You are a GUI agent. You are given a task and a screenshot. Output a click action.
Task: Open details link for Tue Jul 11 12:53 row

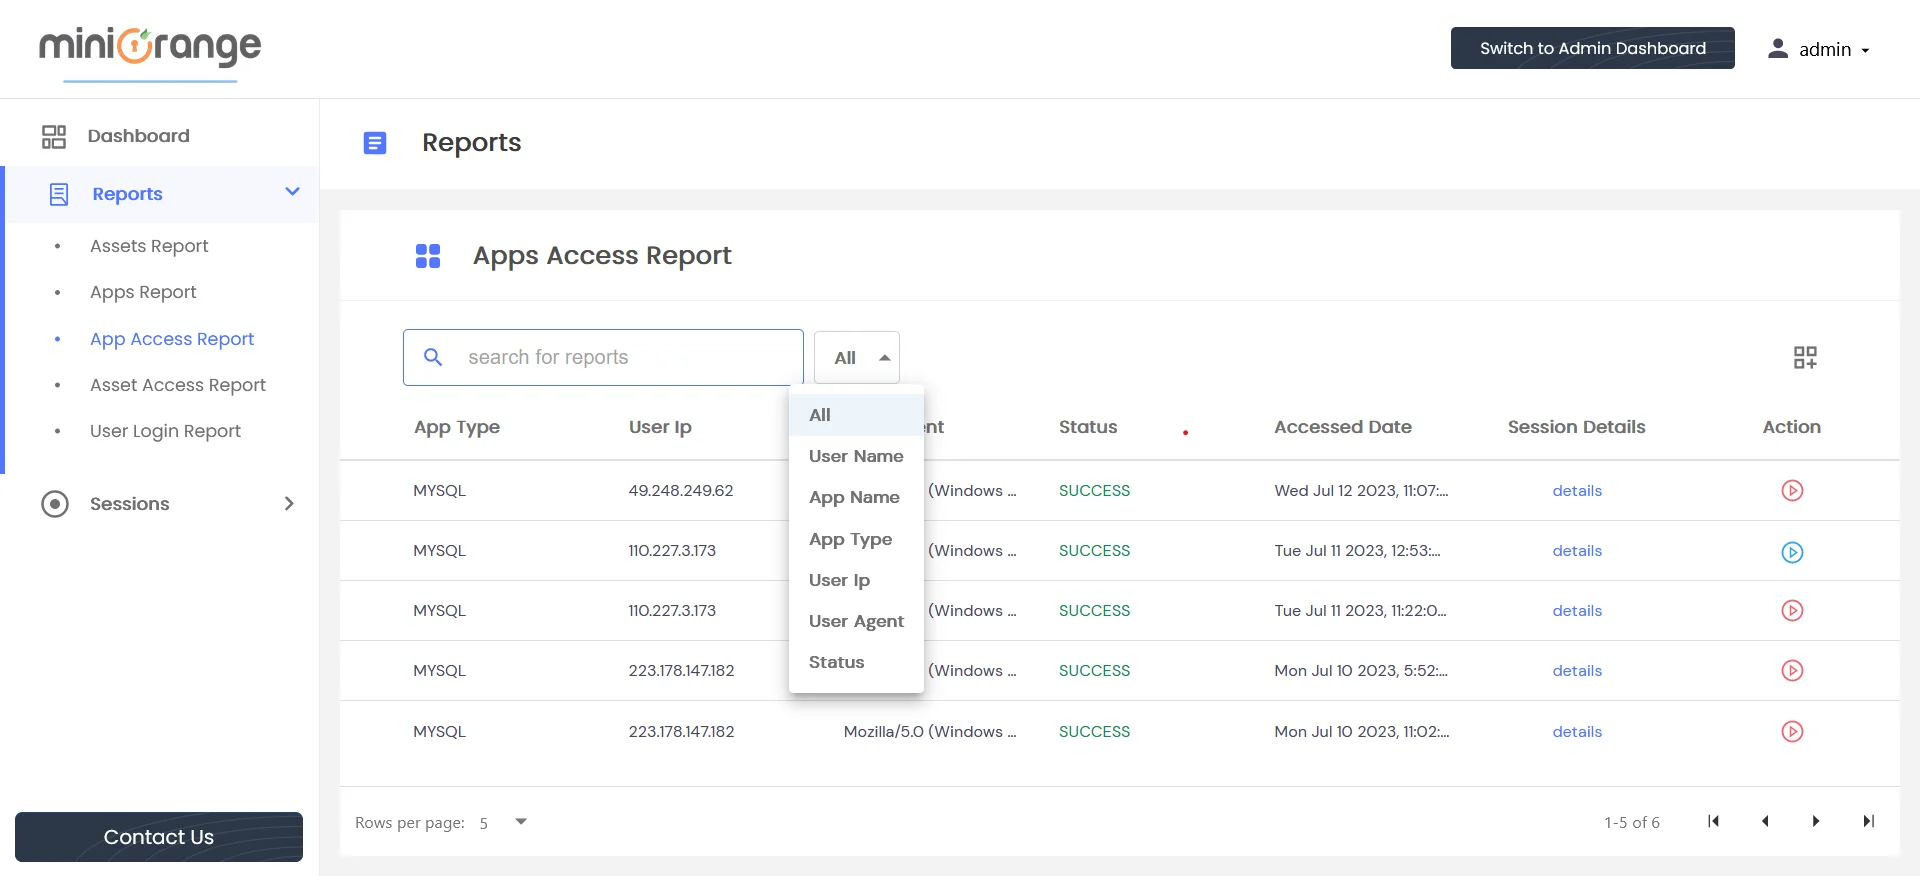(1577, 551)
